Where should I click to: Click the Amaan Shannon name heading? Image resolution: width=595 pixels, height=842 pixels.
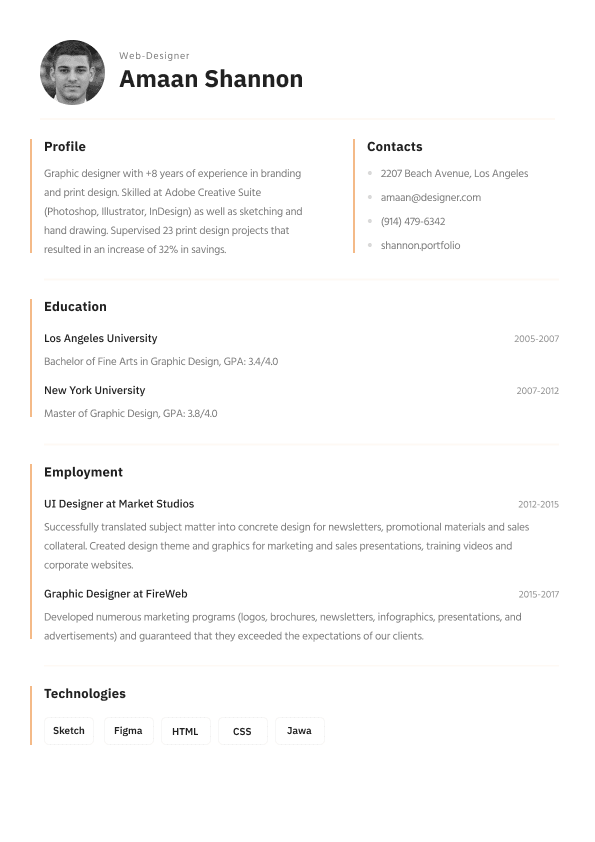click(211, 79)
